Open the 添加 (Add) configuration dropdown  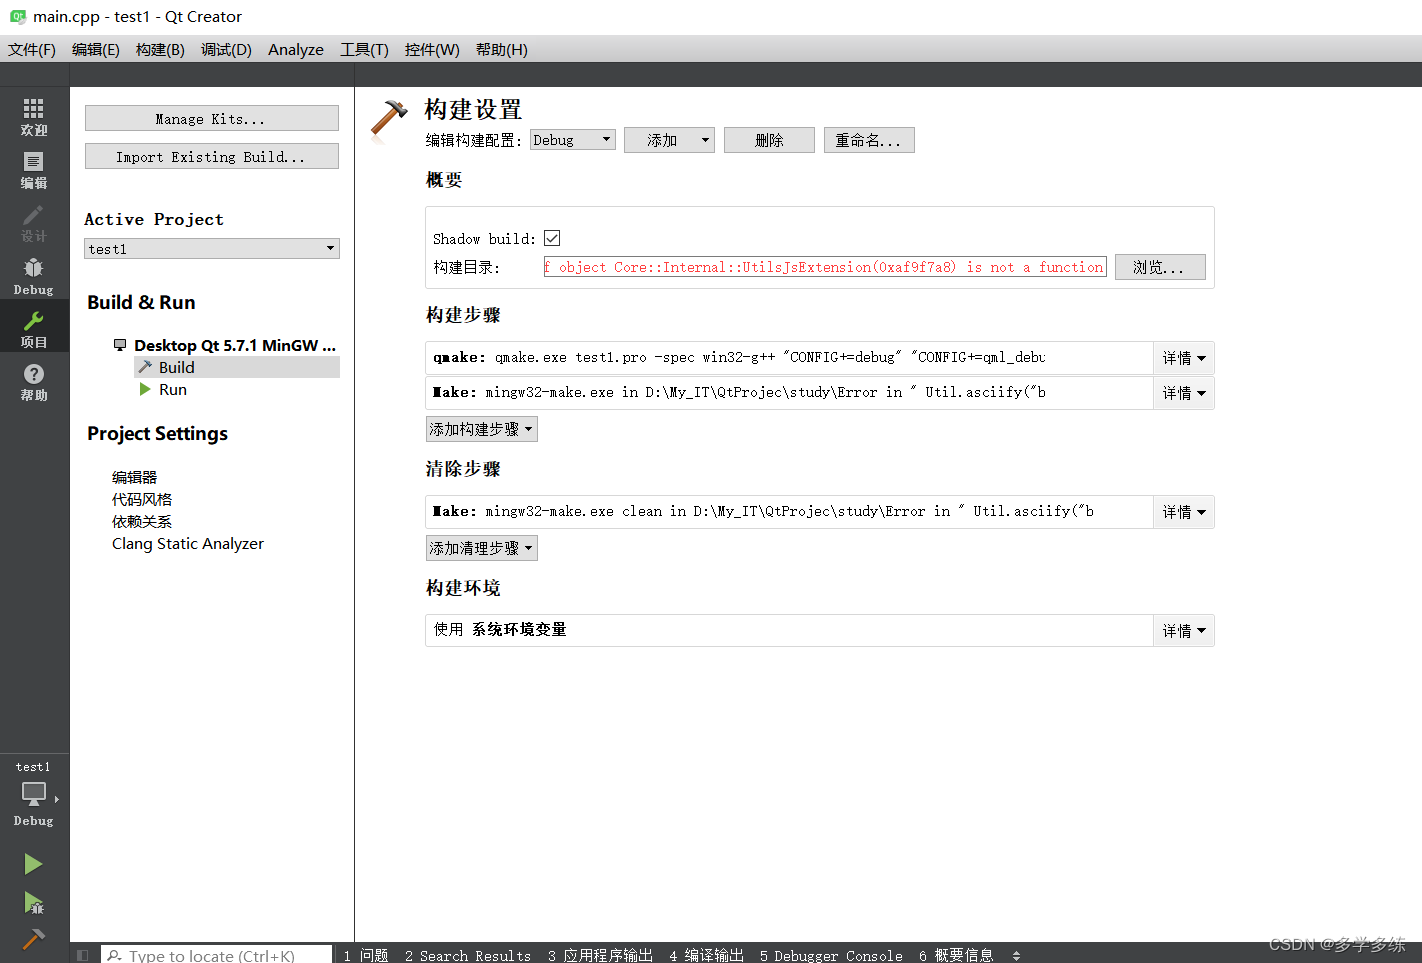click(x=668, y=140)
